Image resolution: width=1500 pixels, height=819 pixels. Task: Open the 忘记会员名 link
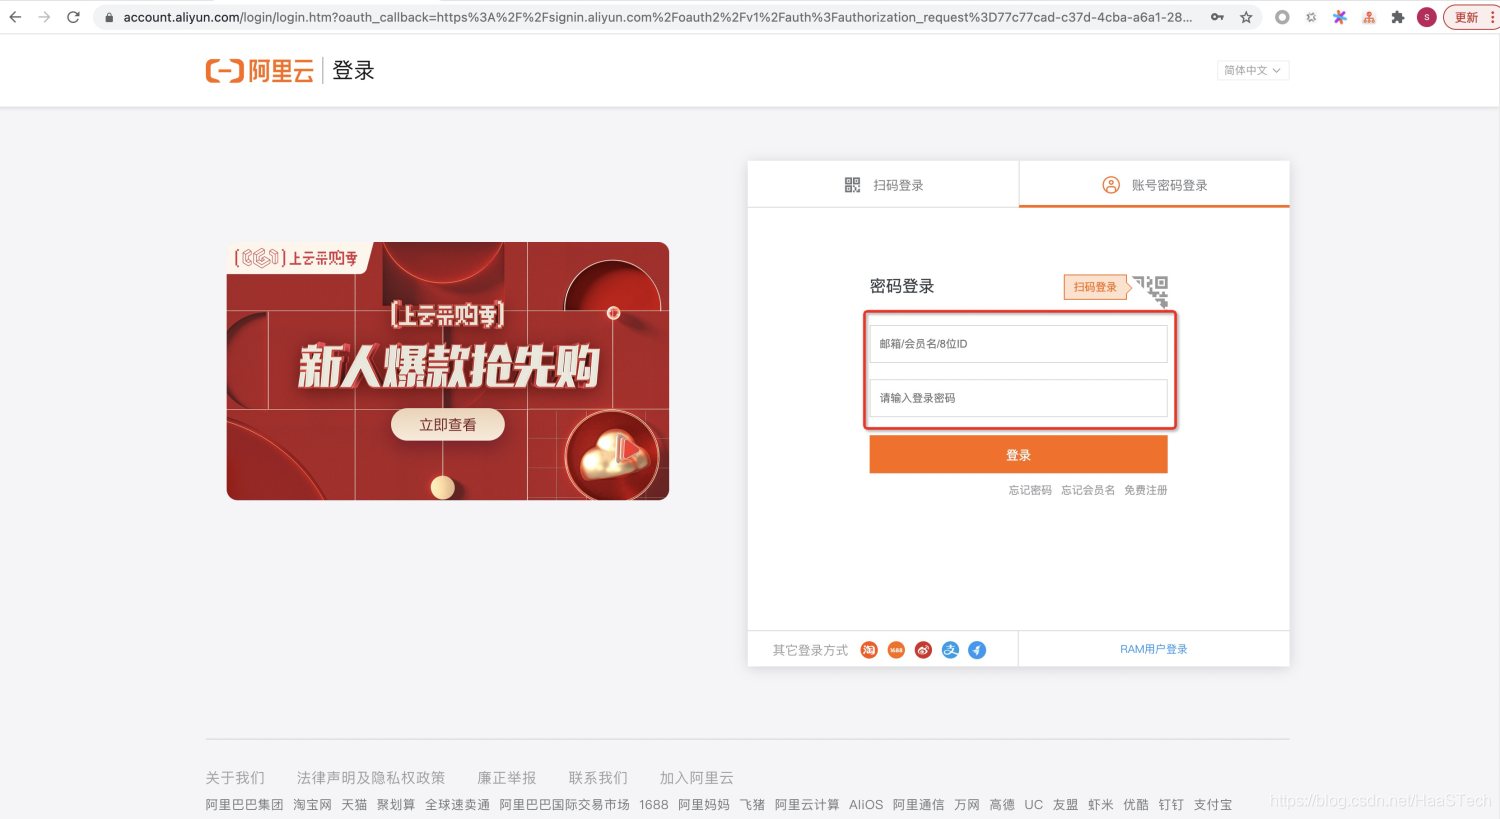[1088, 490]
